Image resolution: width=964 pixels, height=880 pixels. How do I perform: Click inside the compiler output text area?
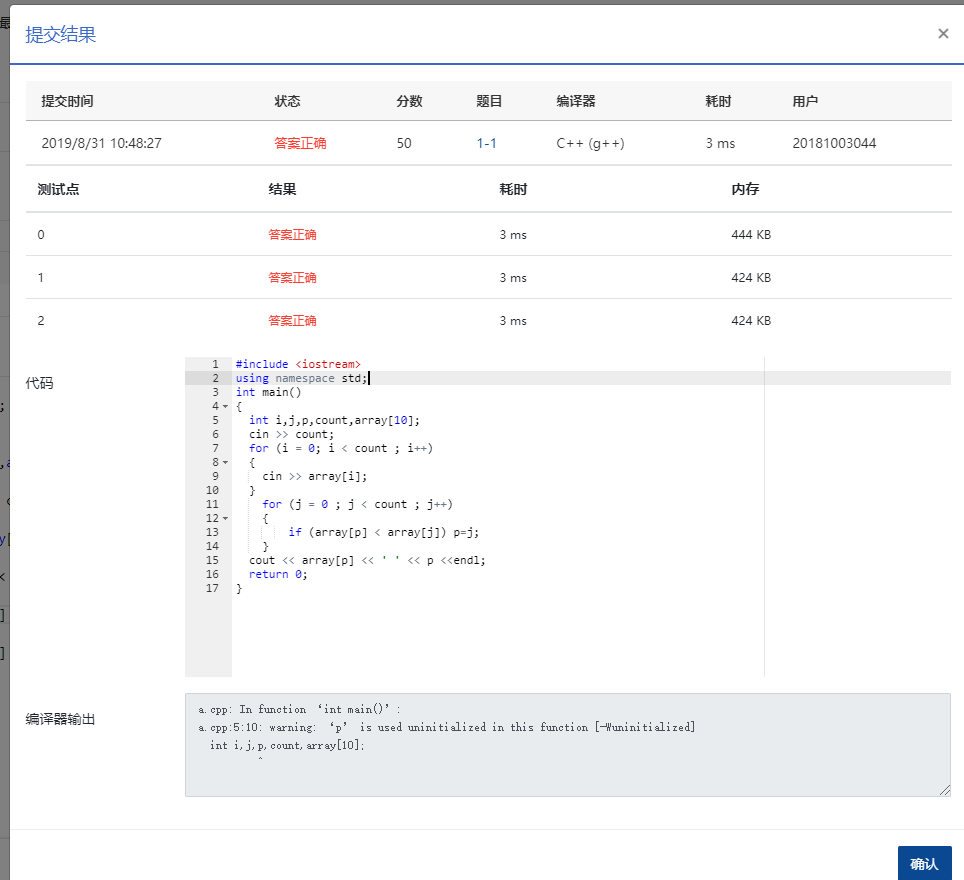coord(567,745)
